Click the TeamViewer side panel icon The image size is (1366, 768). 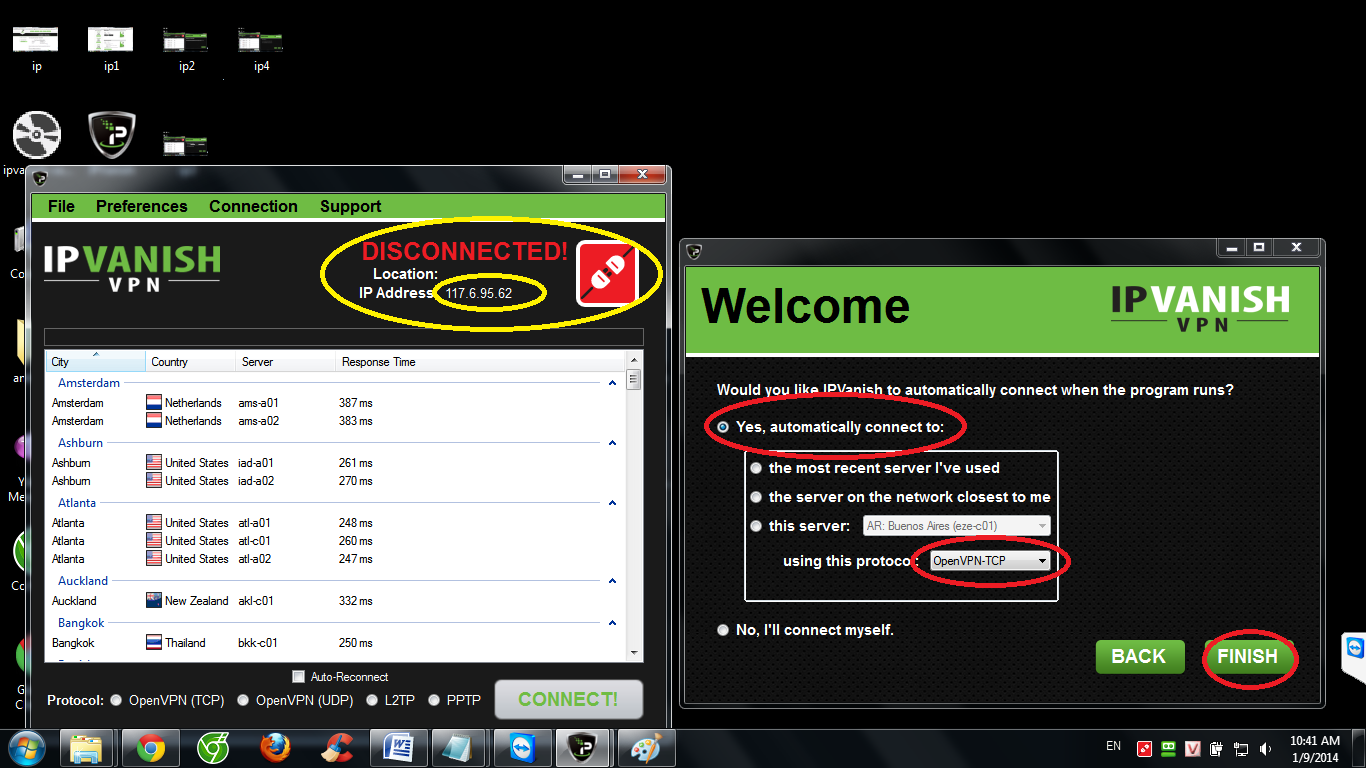pos(1355,648)
